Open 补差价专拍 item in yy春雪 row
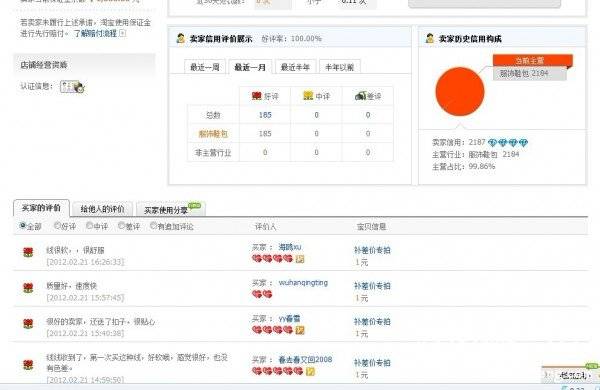This screenshot has height=390, width=600. click(372, 322)
